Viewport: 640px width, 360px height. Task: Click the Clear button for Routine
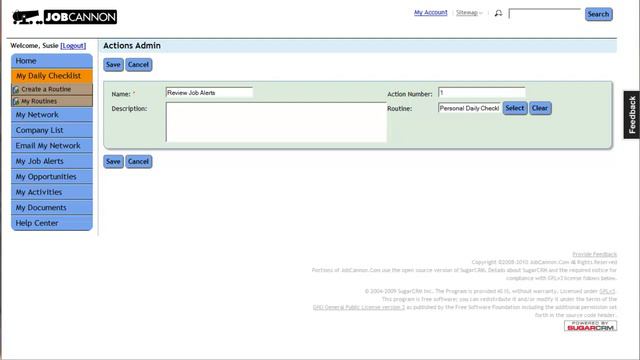pos(540,108)
